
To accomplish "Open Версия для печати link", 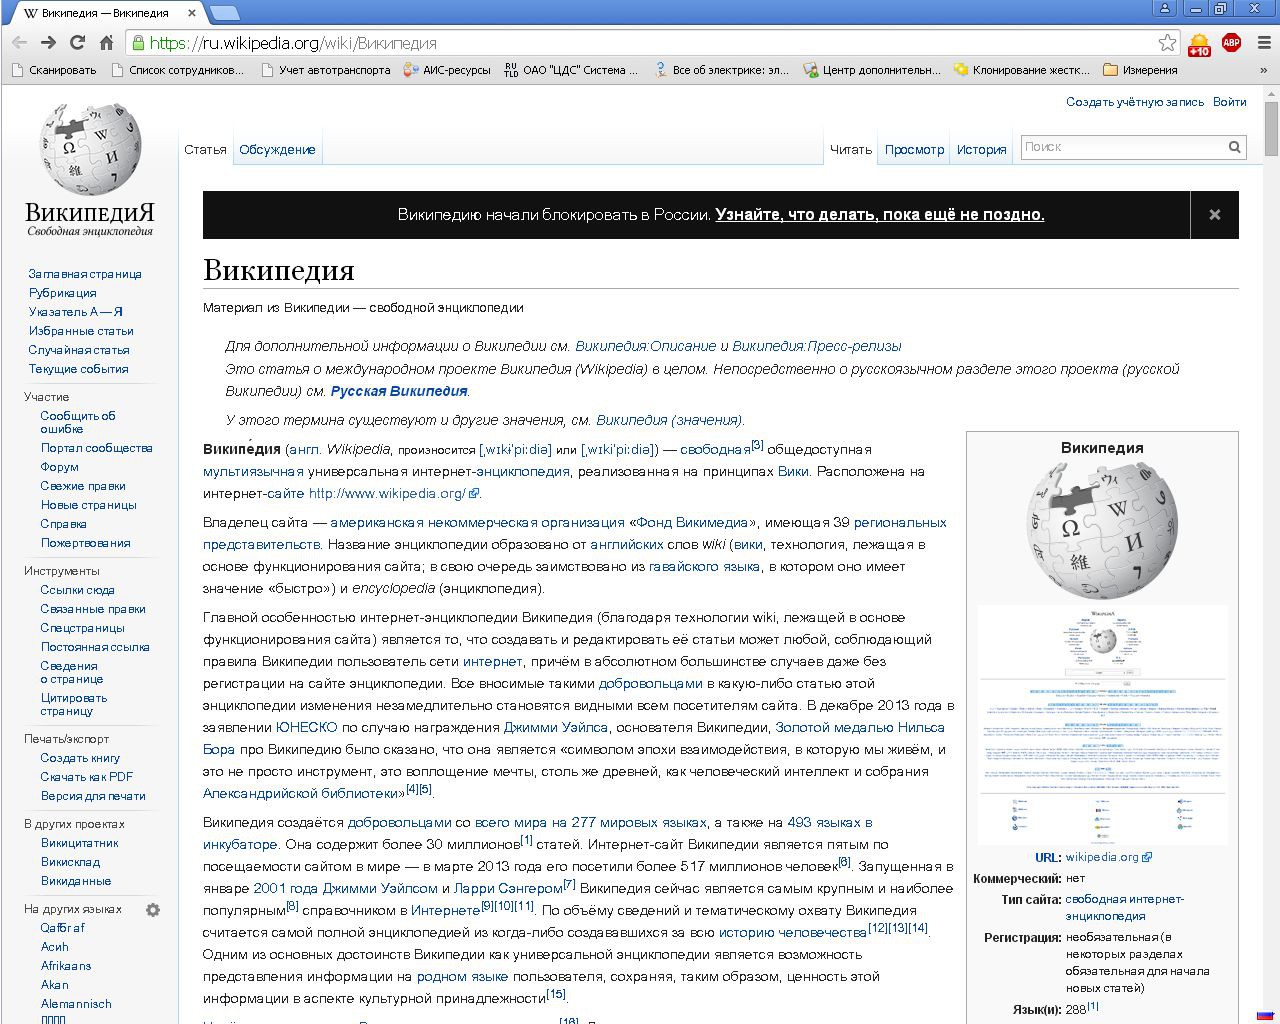I will (x=93, y=796).
